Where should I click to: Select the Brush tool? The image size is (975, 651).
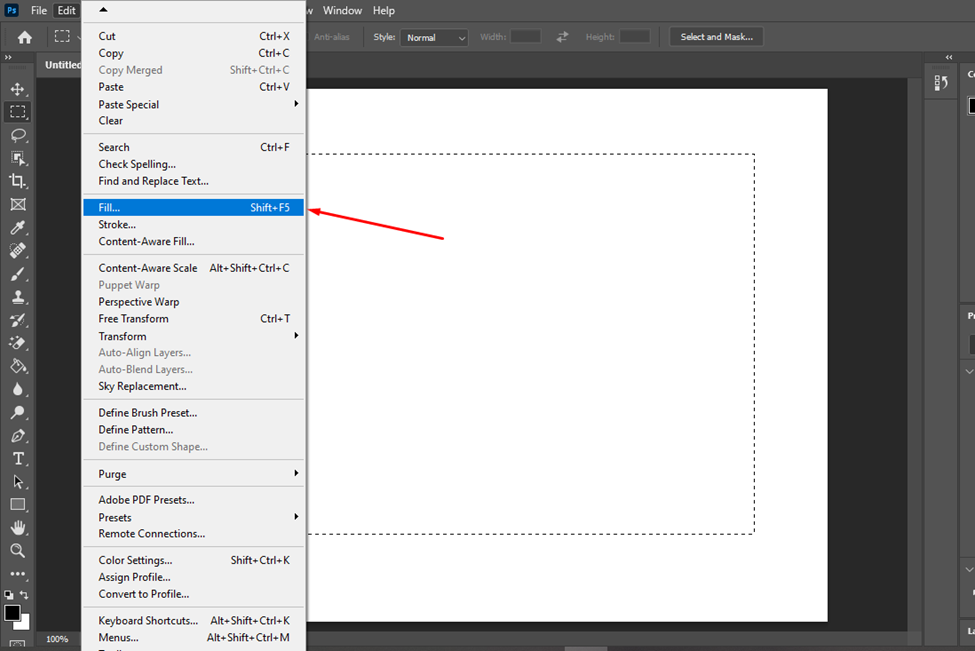17,274
